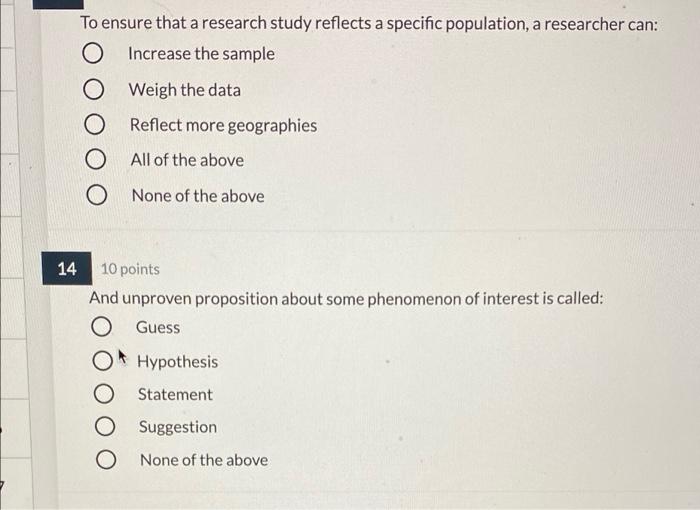Screen dimensions: 700x510
Task: Click the question number 14 badge
Action: coord(67,269)
